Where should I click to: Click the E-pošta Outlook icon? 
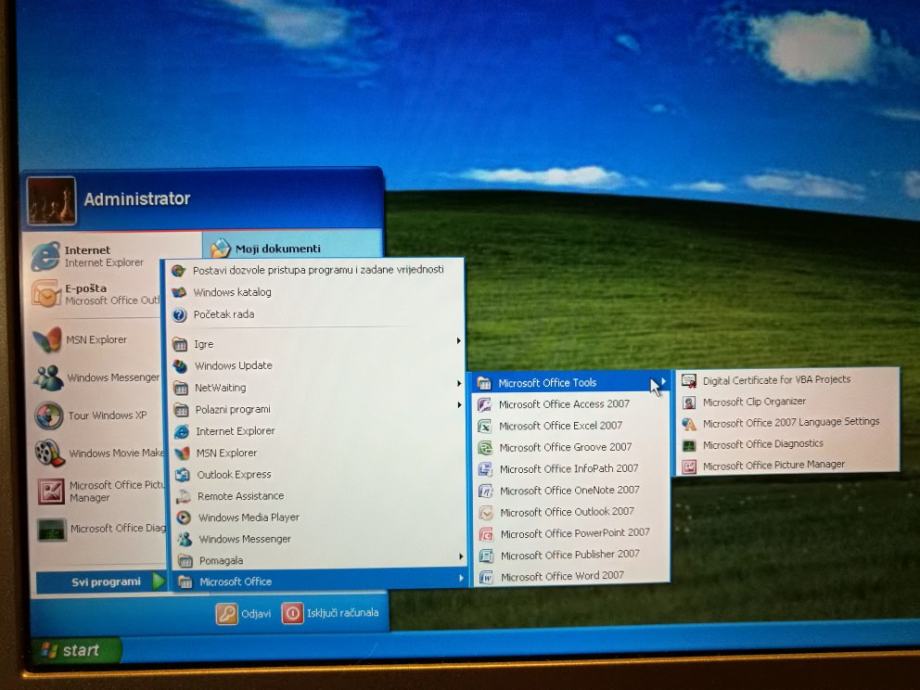point(46,293)
